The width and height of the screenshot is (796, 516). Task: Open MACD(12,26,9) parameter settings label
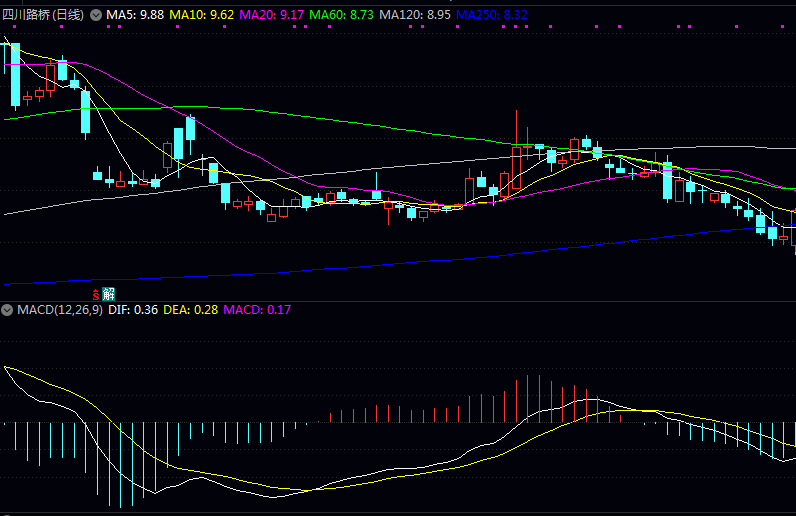pos(59,310)
